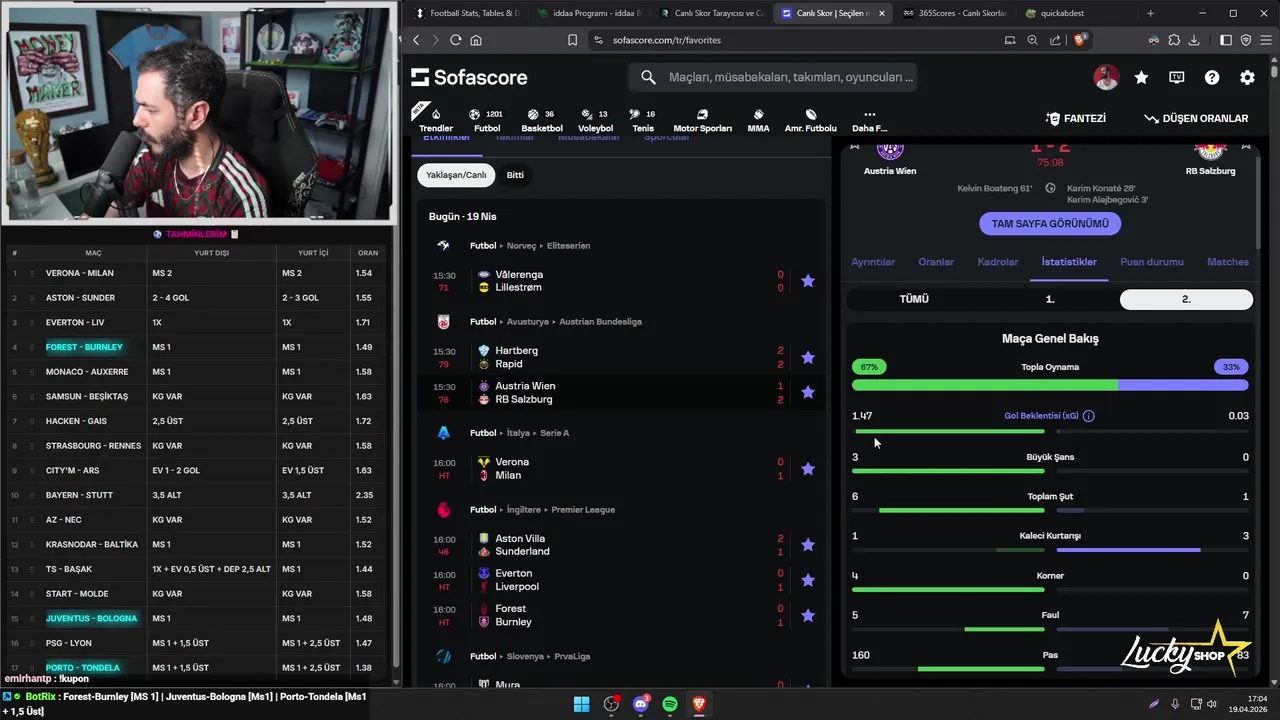1280x720 pixels.
Task: Unfavorite the Vålerenga - Lillestrøm match star
Action: click(808, 281)
